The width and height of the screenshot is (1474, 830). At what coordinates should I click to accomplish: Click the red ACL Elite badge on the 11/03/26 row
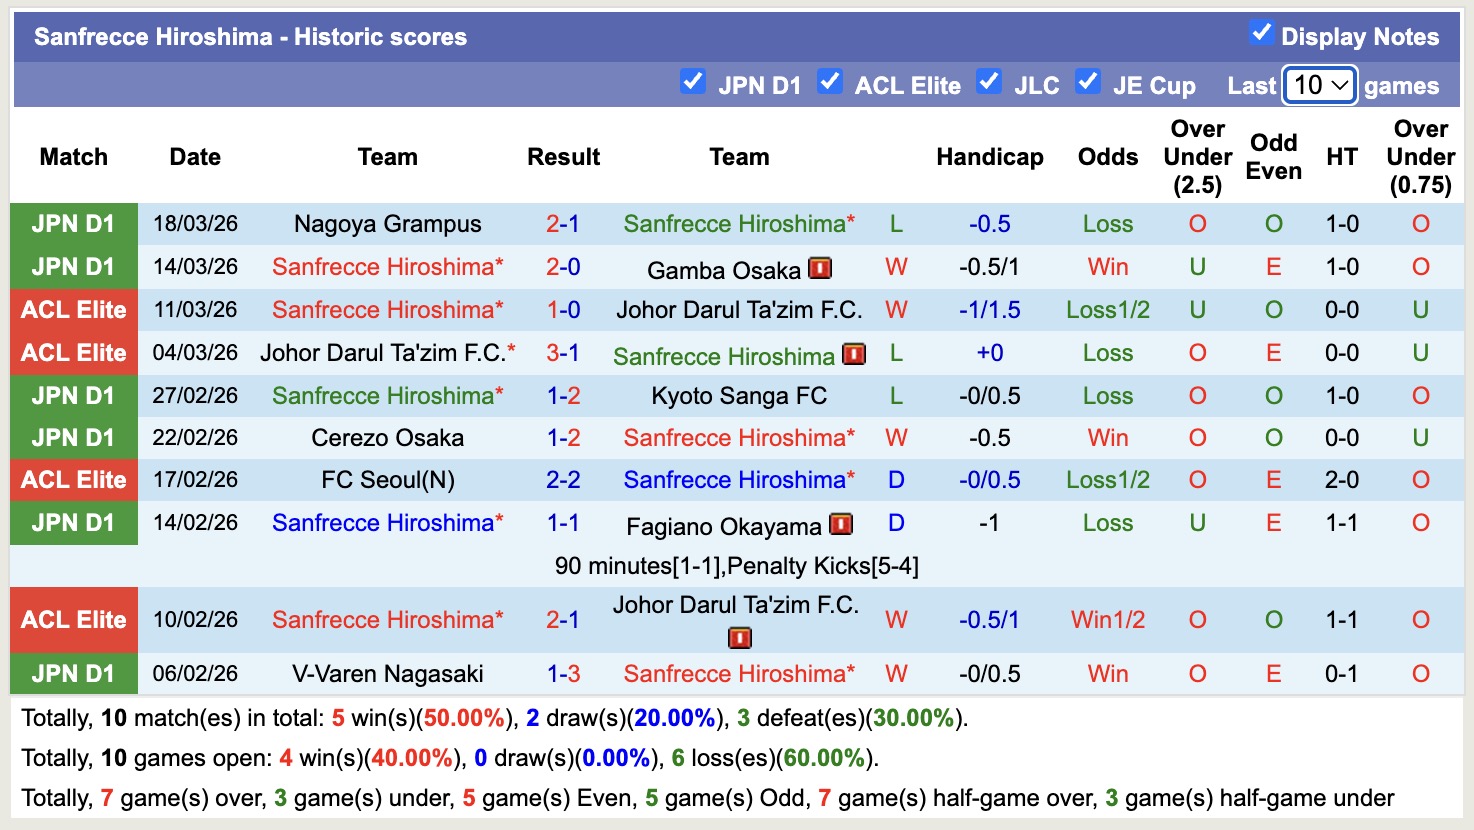[x=73, y=310]
